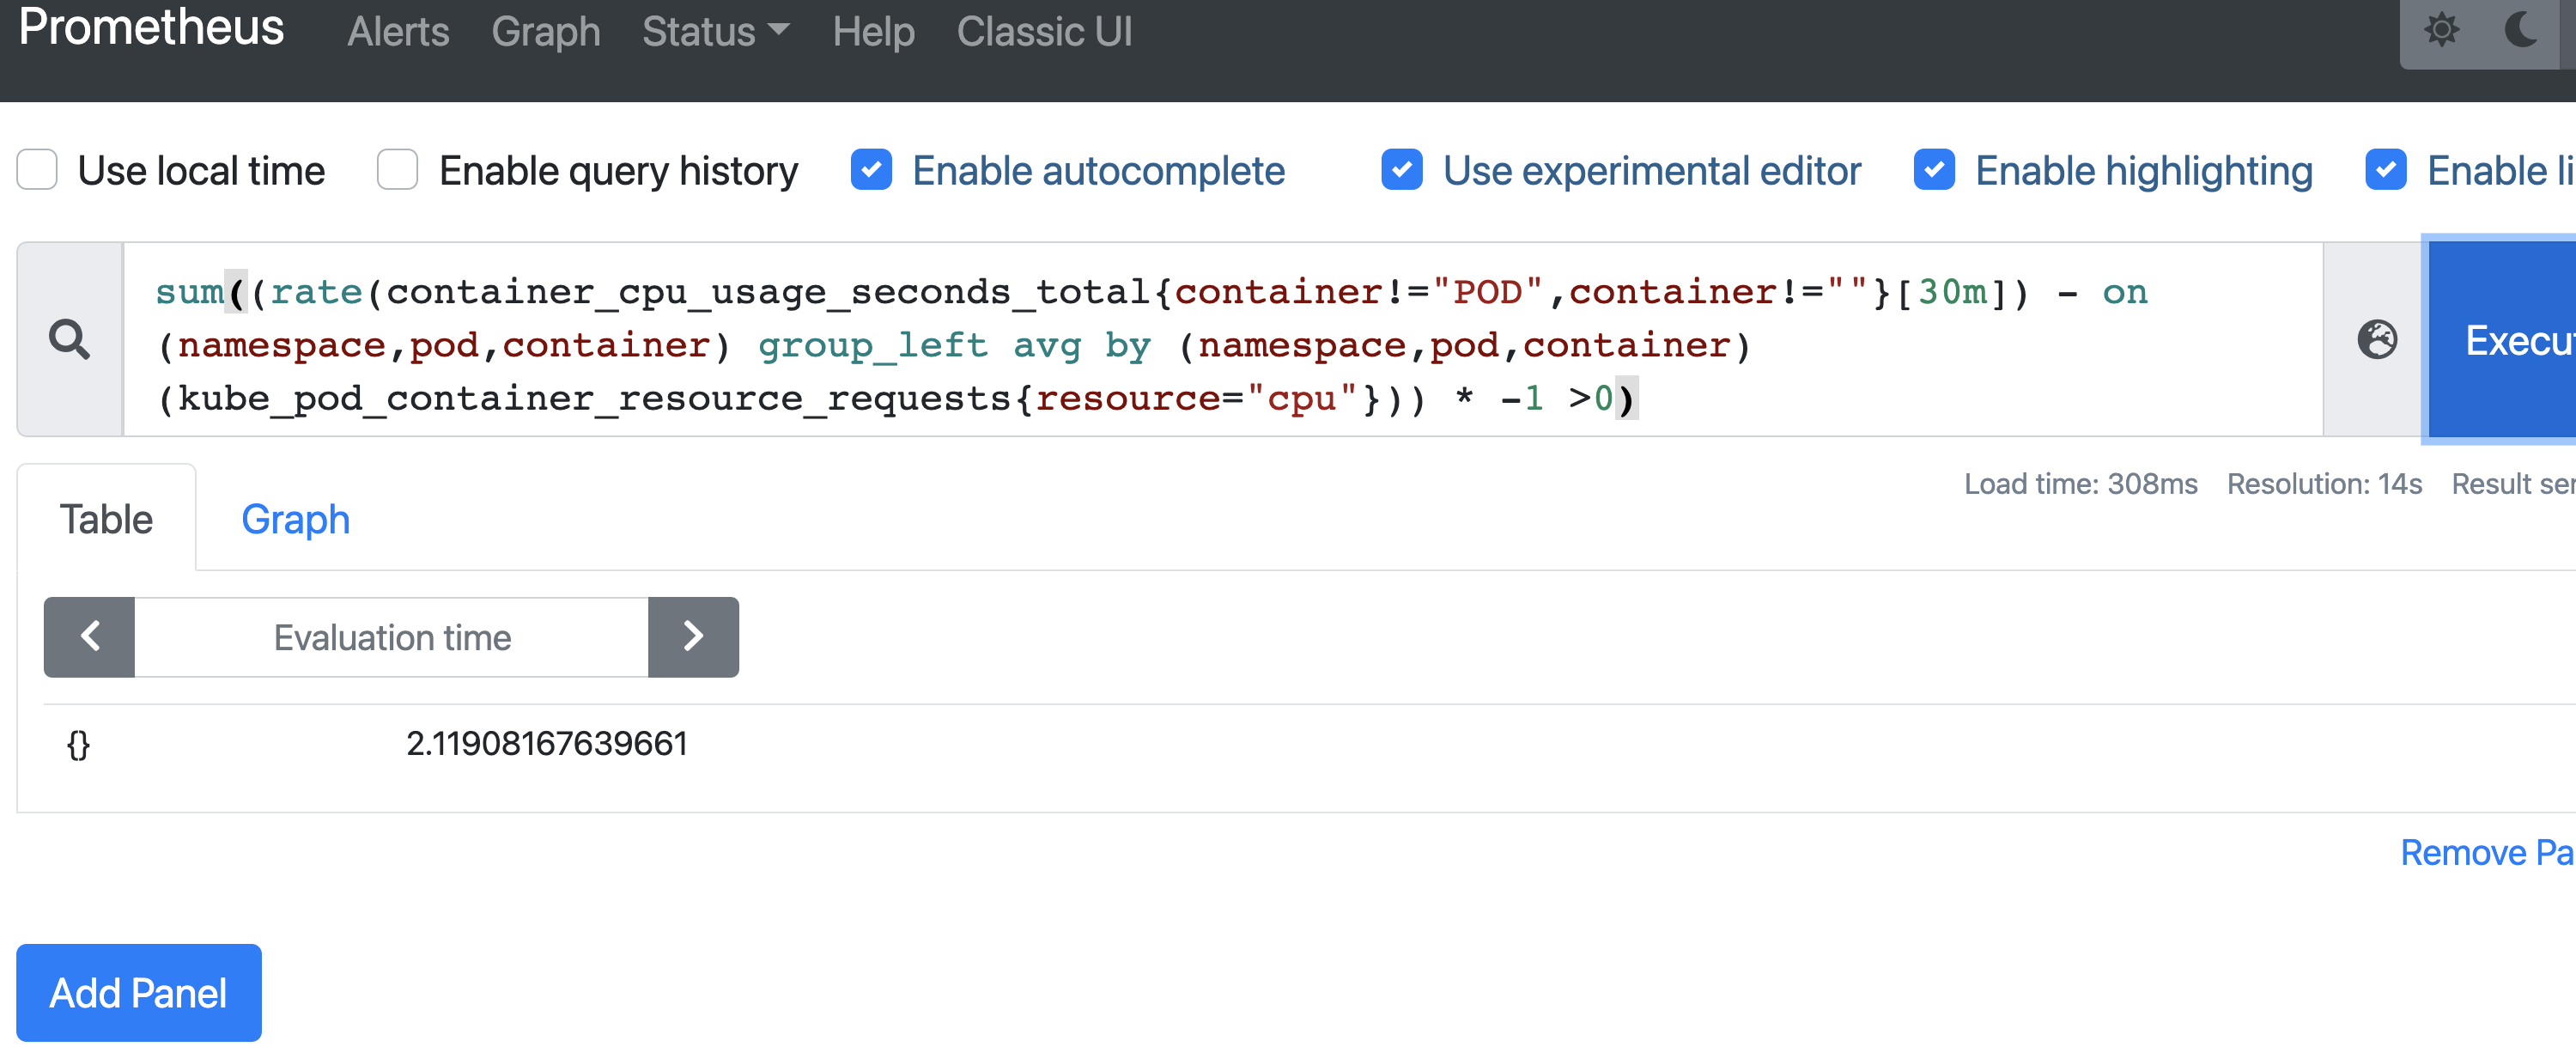Select the Table results tab
Viewport: 2576px width, 1053px height.
coord(106,519)
